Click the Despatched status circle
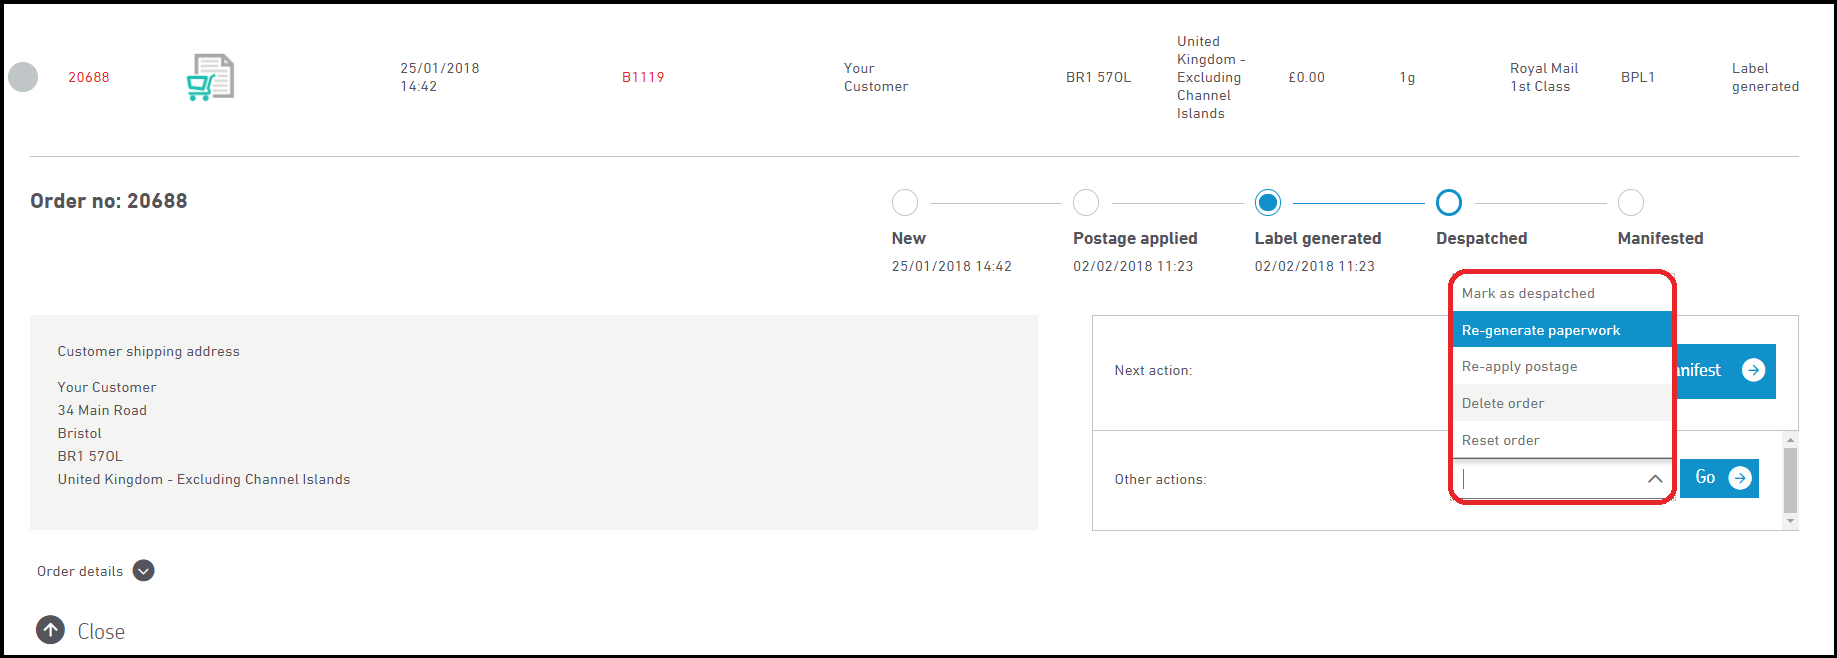Screen dimensions: 1837x658 click(x=1449, y=203)
